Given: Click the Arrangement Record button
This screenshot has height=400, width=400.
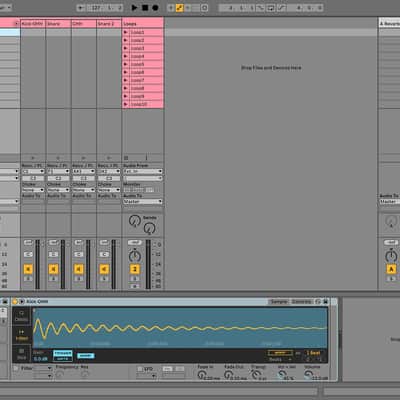Looking at the screenshot, I should point(155,8).
